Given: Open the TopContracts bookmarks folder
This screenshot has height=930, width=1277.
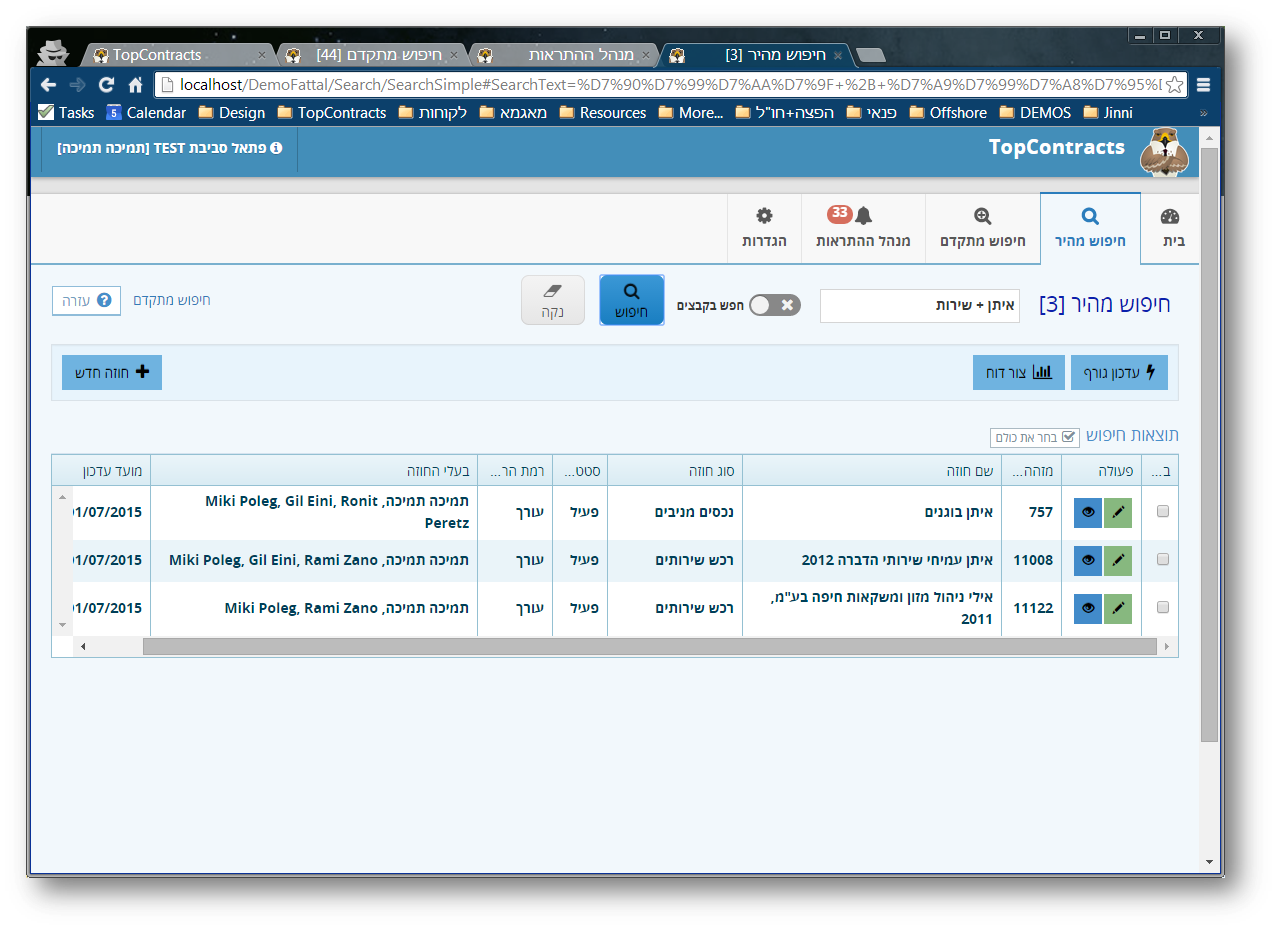Looking at the screenshot, I should pyautogui.click(x=332, y=113).
